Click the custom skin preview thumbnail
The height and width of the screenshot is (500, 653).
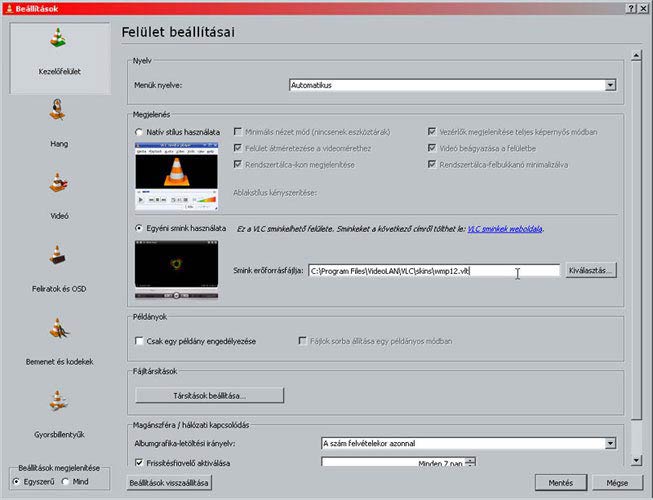177,269
